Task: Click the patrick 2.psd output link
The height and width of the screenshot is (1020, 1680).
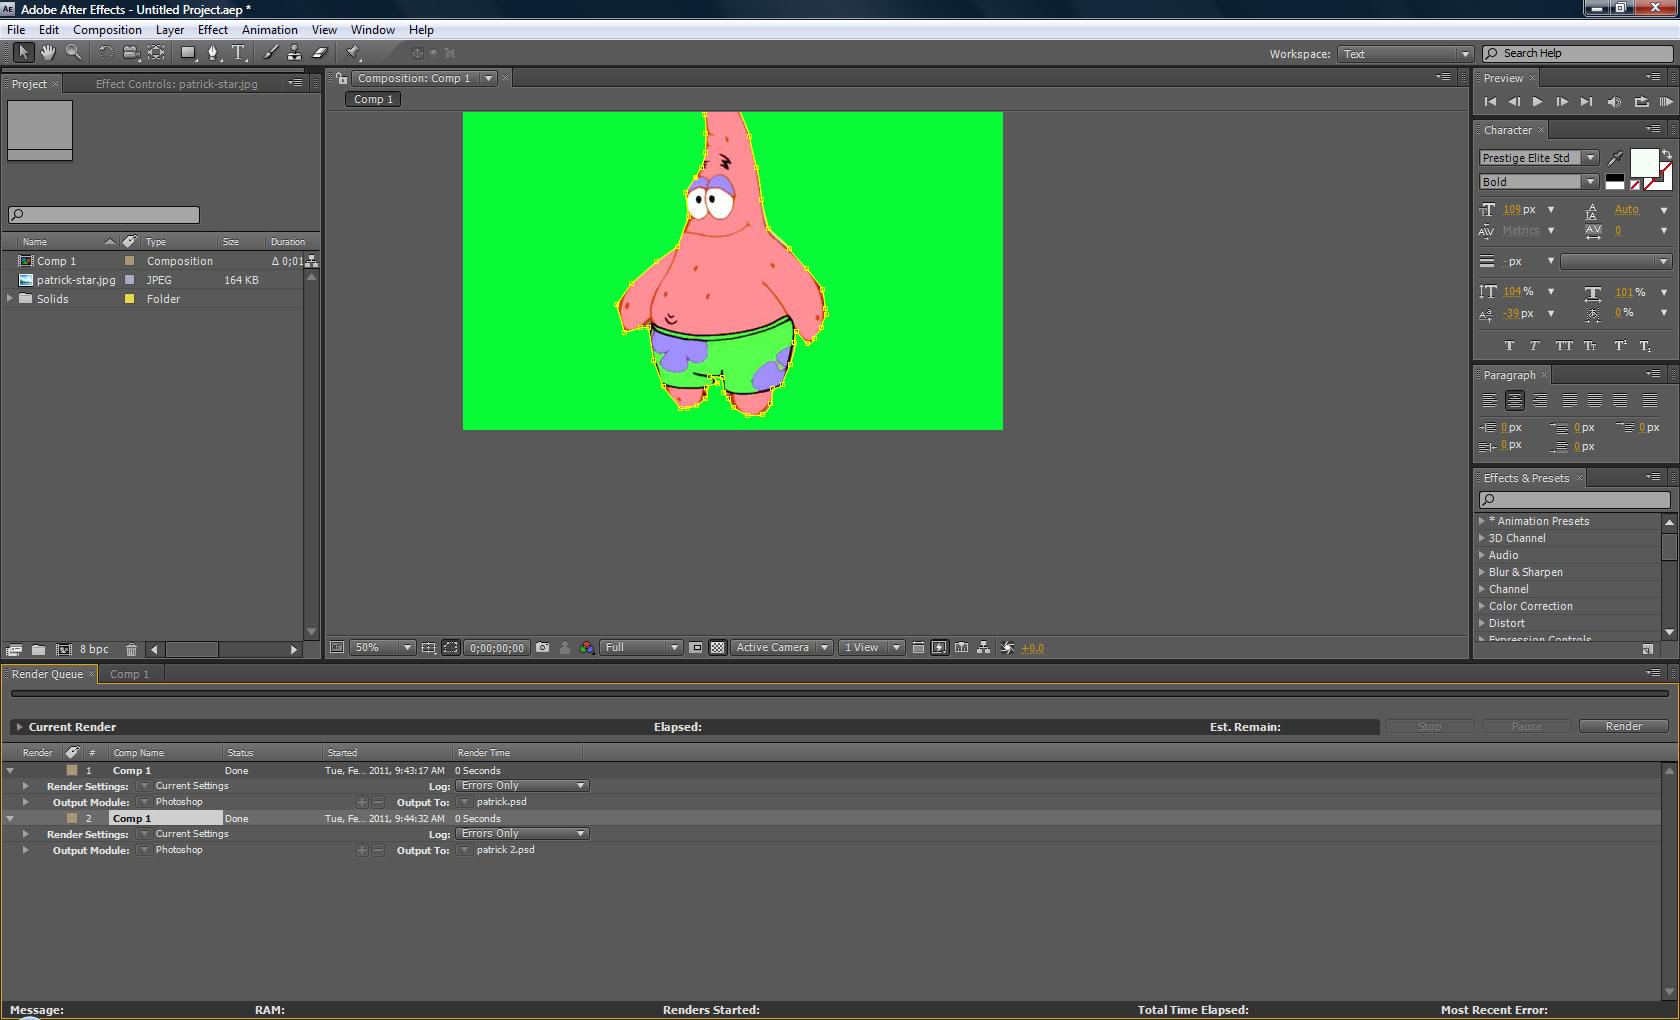Action: (x=505, y=850)
